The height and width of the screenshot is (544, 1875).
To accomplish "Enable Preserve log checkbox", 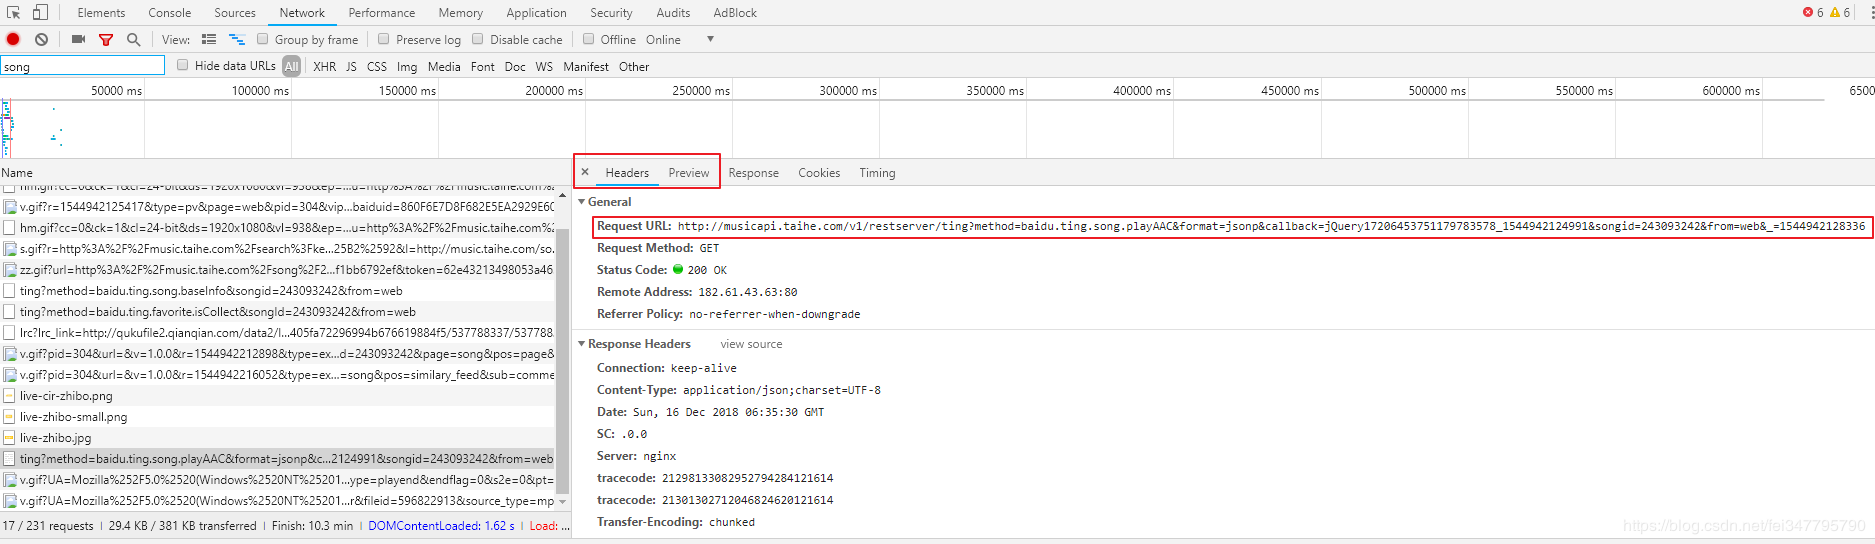I will coord(383,39).
